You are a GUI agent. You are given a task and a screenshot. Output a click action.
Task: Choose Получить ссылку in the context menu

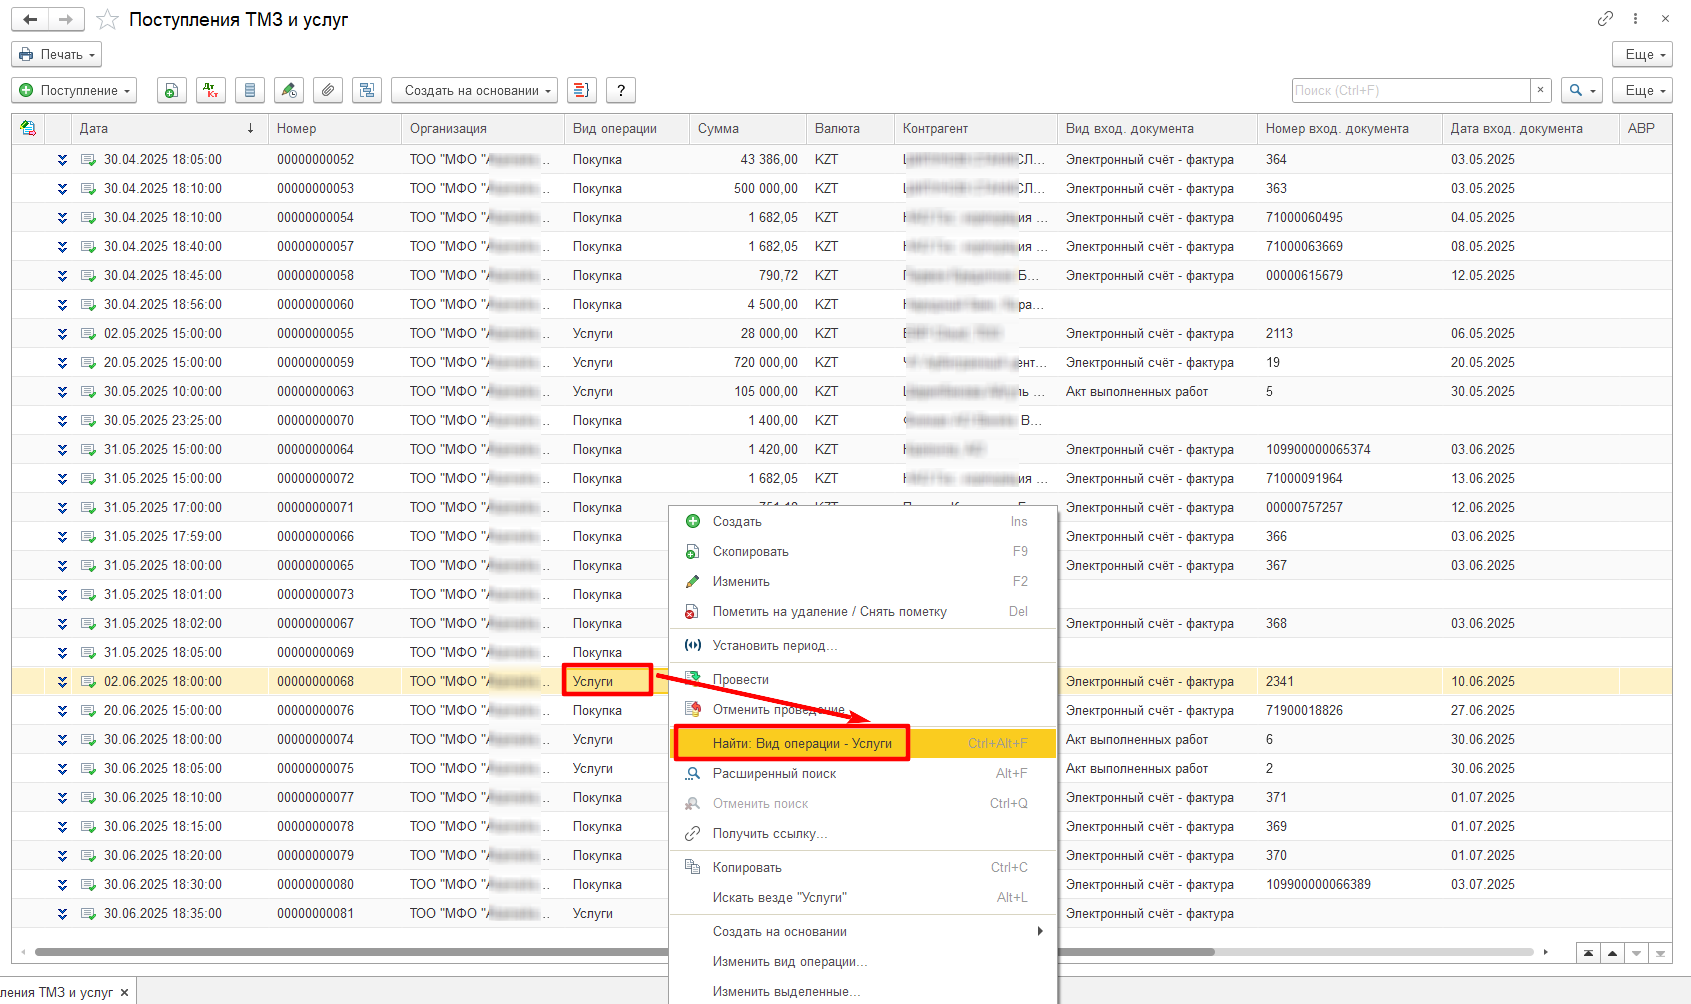[862, 834]
